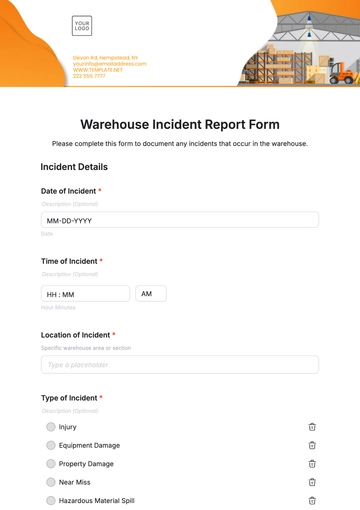Image resolution: width=360 pixels, height=510 pixels.
Task: Click the WWW.TEMPLATE.NET website text
Action: [x=98, y=70]
